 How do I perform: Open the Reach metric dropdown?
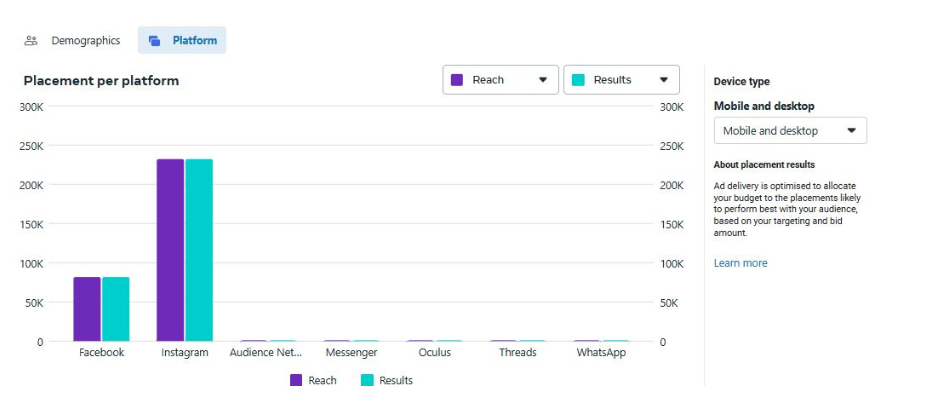point(500,80)
